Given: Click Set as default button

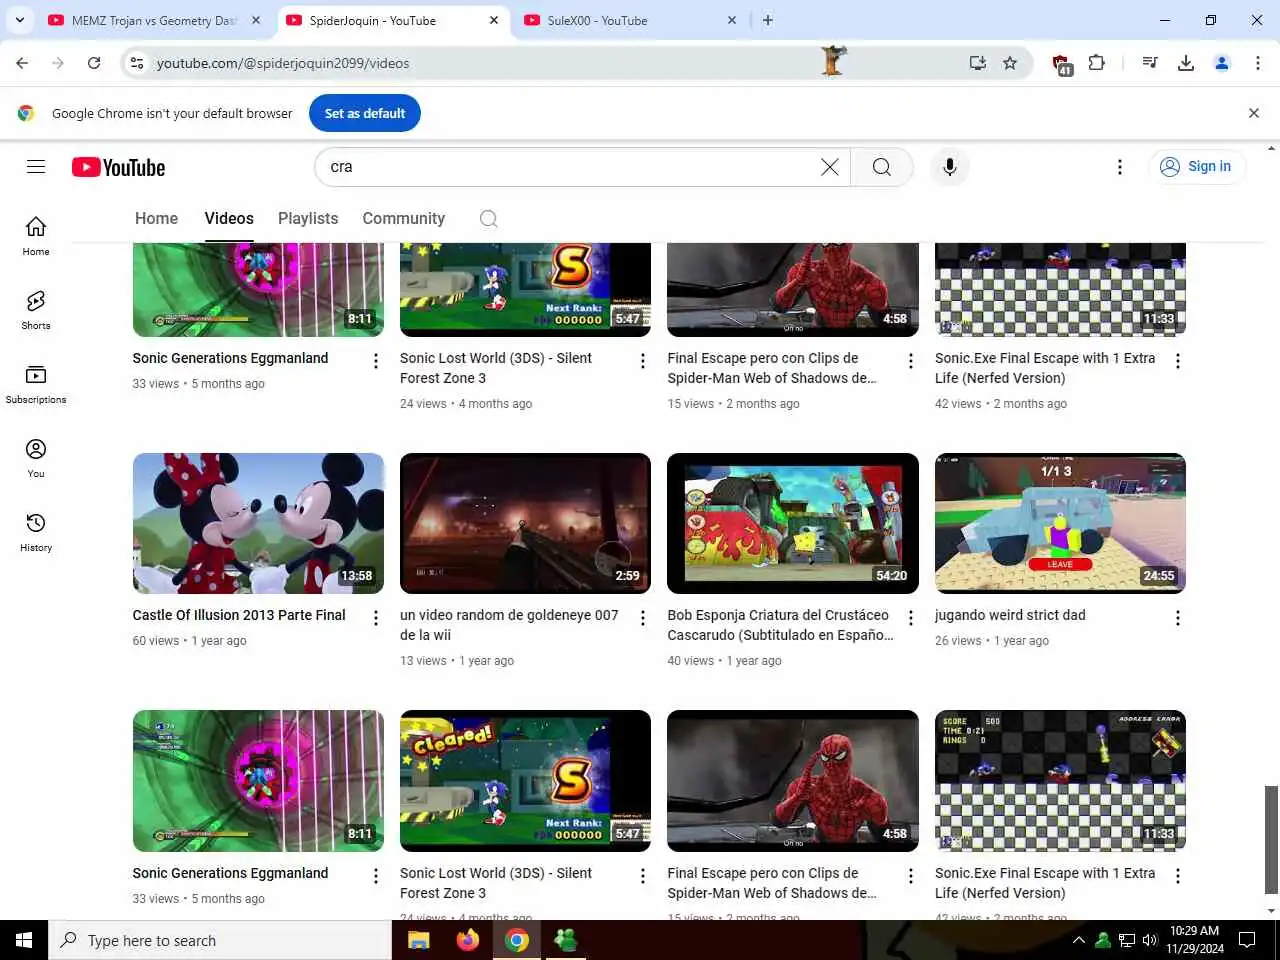Looking at the screenshot, I should tap(365, 113).
